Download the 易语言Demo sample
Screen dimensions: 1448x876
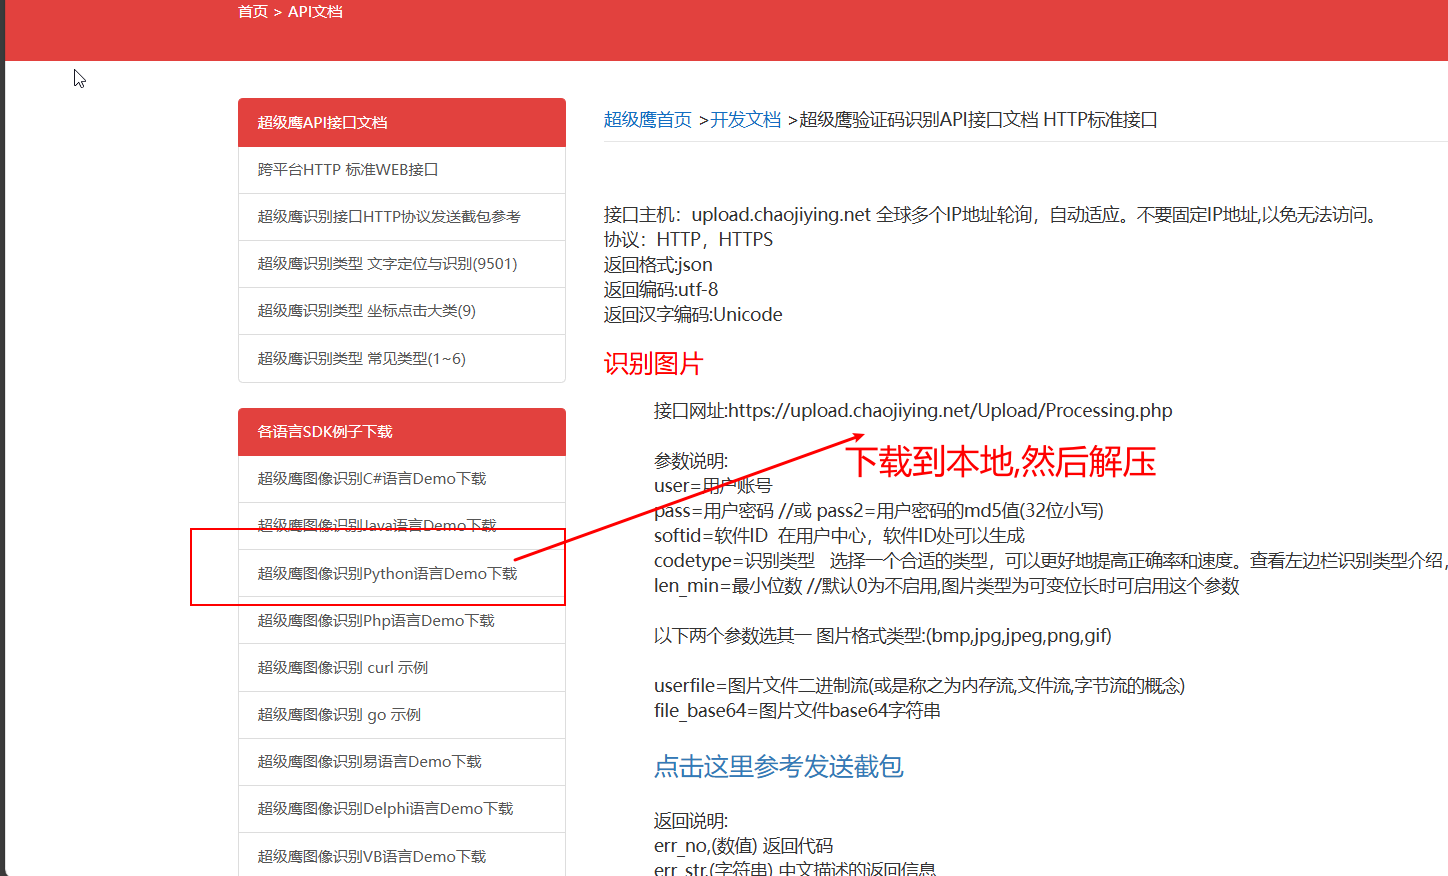[369, 762]
